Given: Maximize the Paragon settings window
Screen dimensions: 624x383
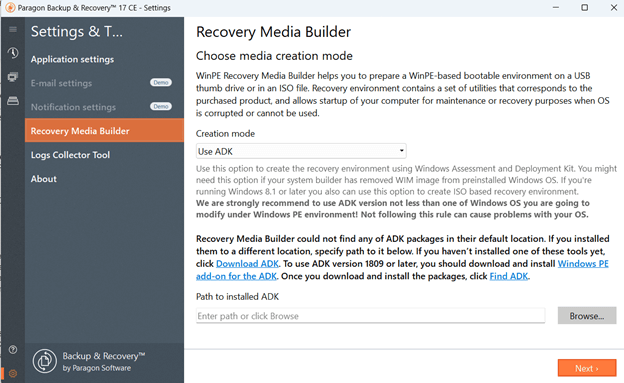Looking at the screenshot, I should pyautogui.click(x=585, y=8).
